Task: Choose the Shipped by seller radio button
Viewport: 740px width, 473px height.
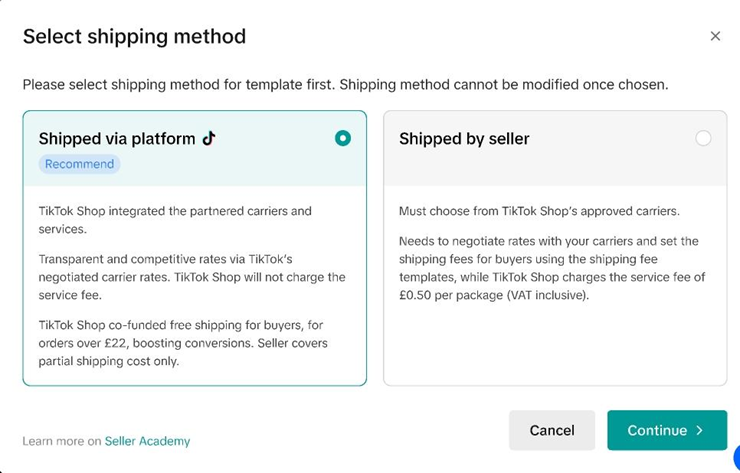Action: [703, 138]
